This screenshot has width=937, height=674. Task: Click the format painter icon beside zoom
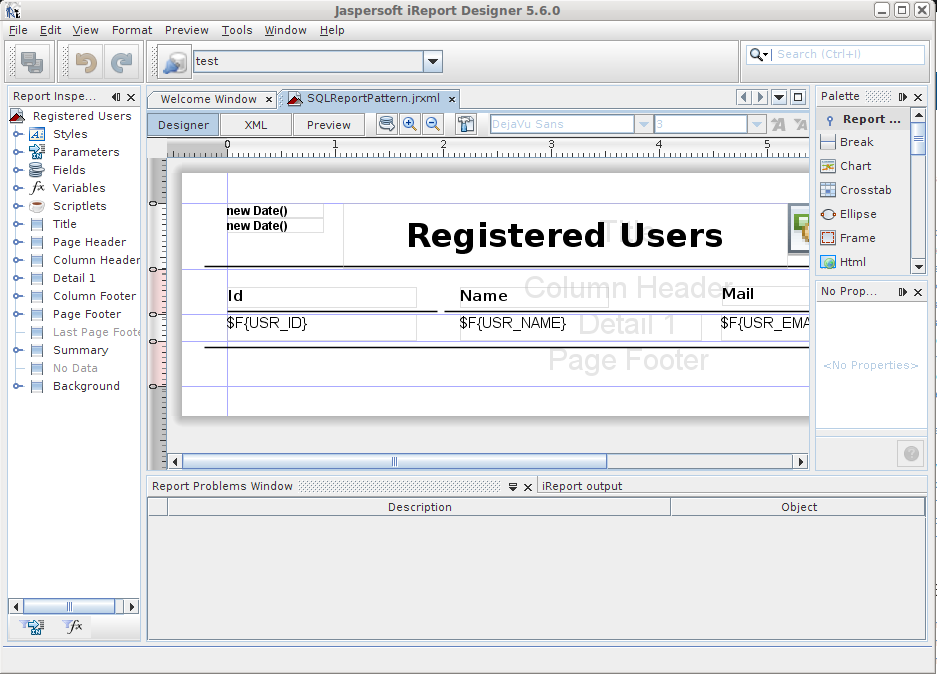466,124
